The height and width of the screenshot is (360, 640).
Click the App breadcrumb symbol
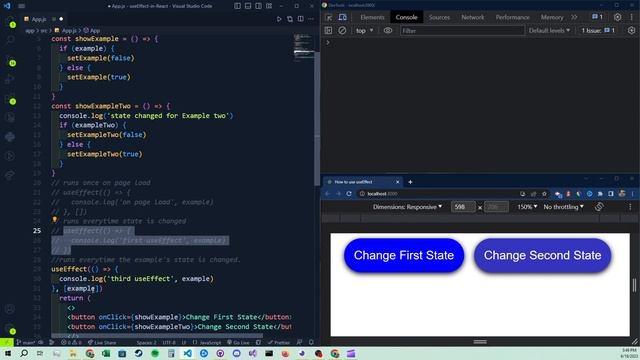click(92, 31)
